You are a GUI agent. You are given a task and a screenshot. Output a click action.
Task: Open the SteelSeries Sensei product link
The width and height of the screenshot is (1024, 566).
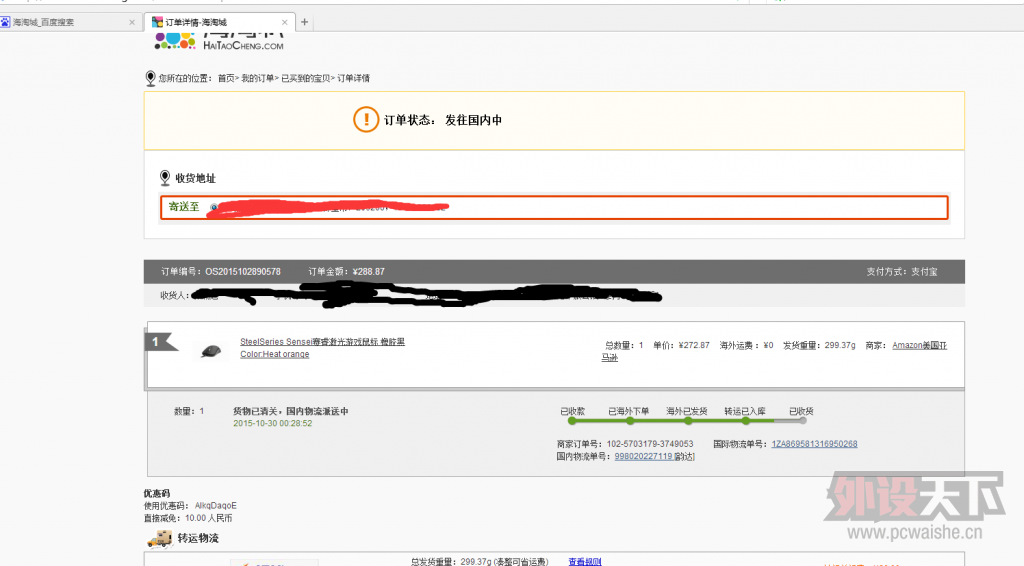point(322,341)
